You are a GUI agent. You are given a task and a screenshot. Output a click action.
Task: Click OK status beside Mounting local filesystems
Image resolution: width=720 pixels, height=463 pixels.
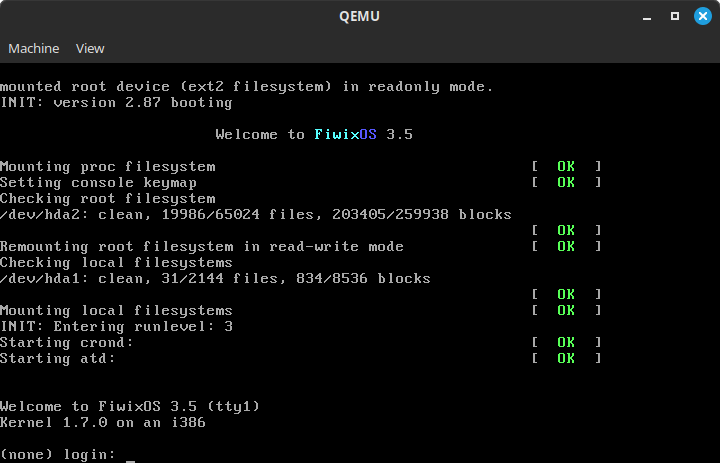tap(566, 310)
